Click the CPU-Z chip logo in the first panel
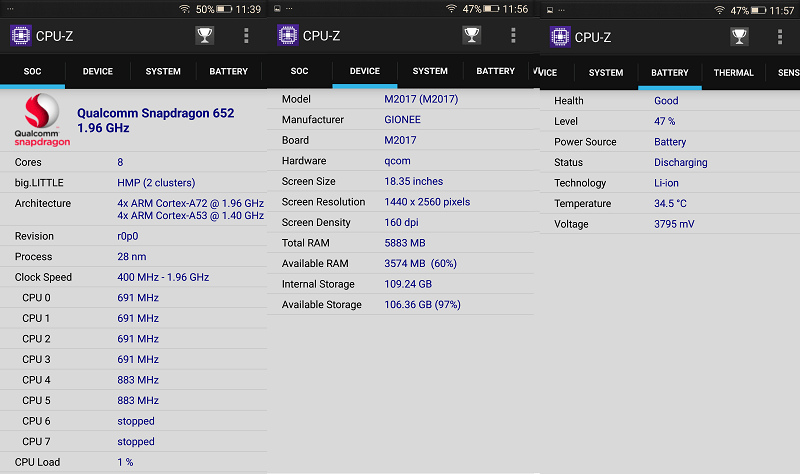The image size is (800, 474). [21, 36]
